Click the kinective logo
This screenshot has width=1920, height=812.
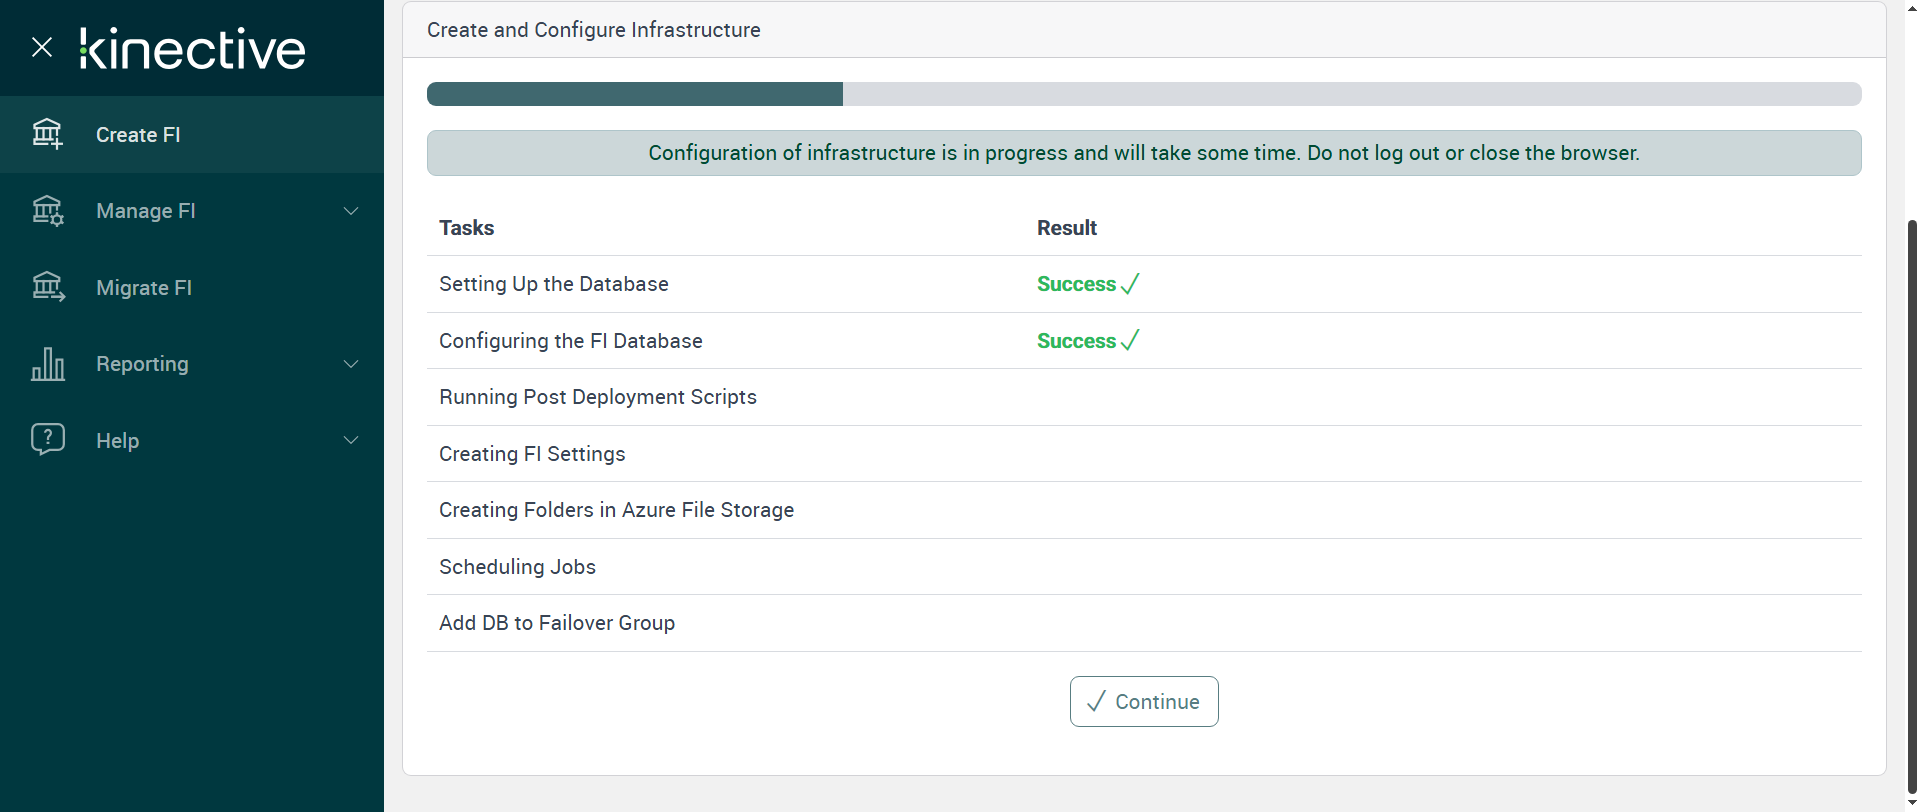coord(193,49)
